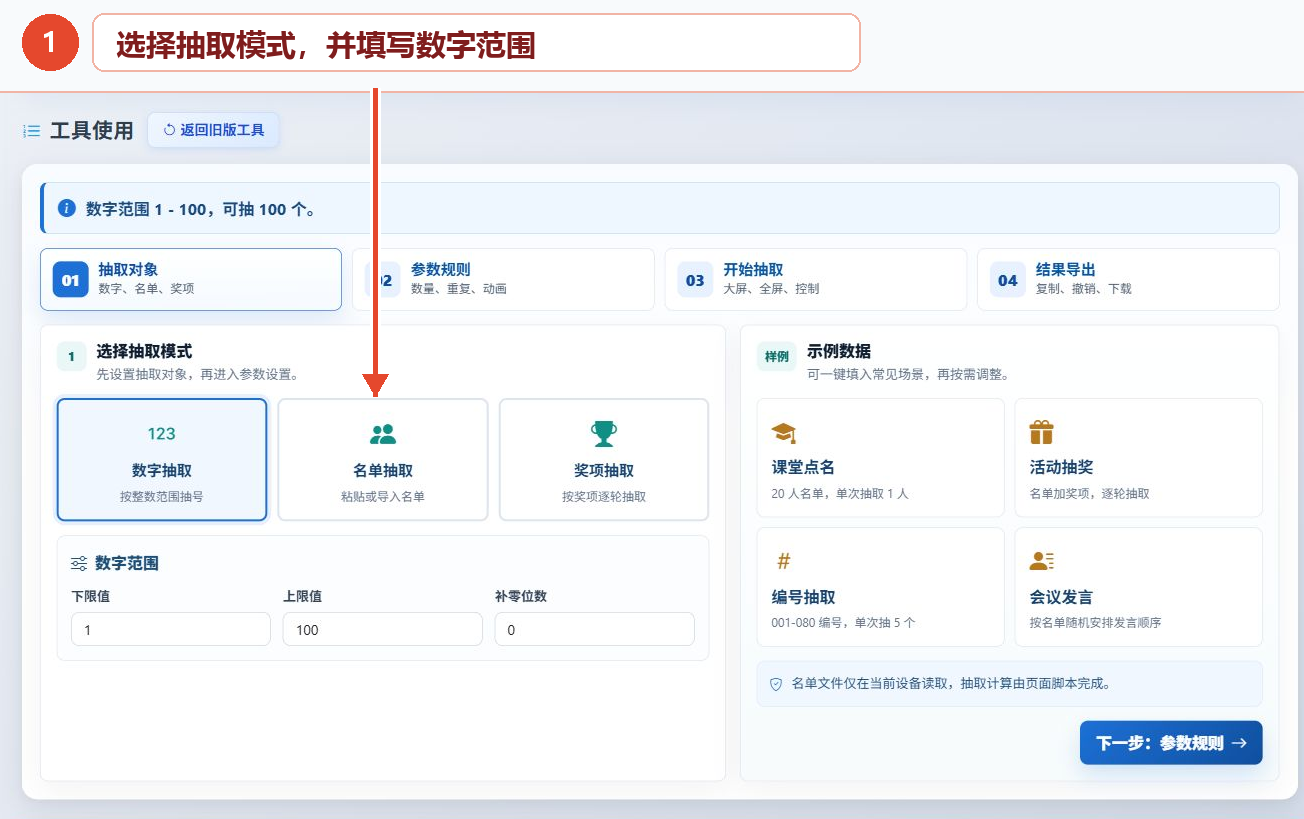Click the person-list icon for 会议发言
Viewport: 1304px width, 819px height.
(1042, 561)
